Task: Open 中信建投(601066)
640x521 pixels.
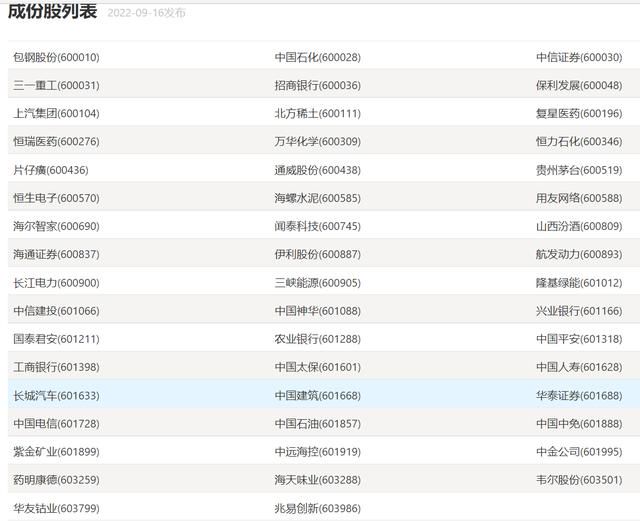Action: 56,311
